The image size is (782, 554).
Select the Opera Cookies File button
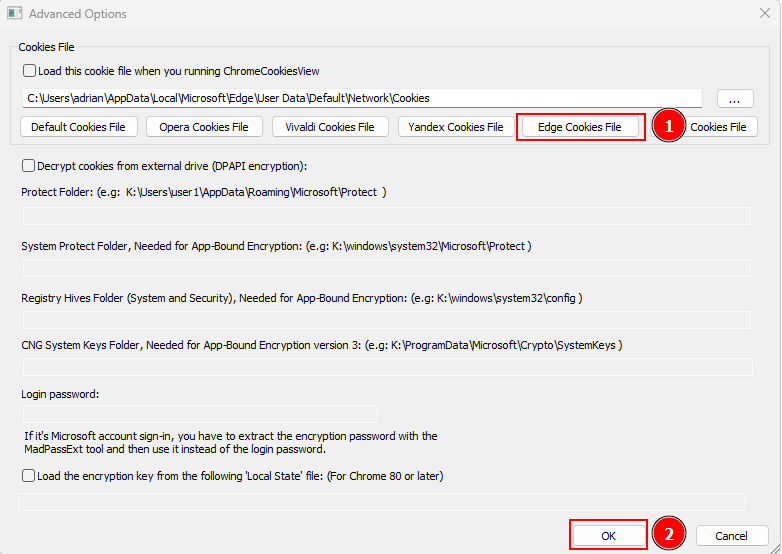point(204,127)
